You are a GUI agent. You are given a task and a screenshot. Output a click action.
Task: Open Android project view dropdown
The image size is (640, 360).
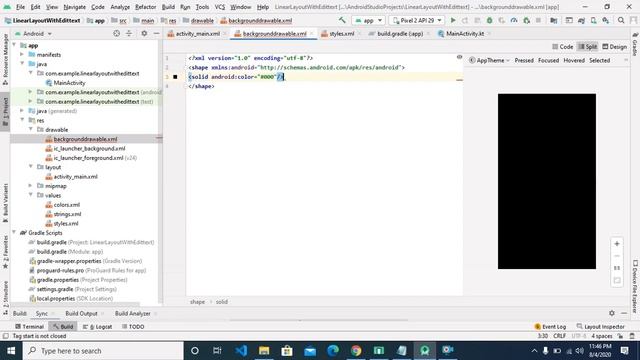pos(33,33)
